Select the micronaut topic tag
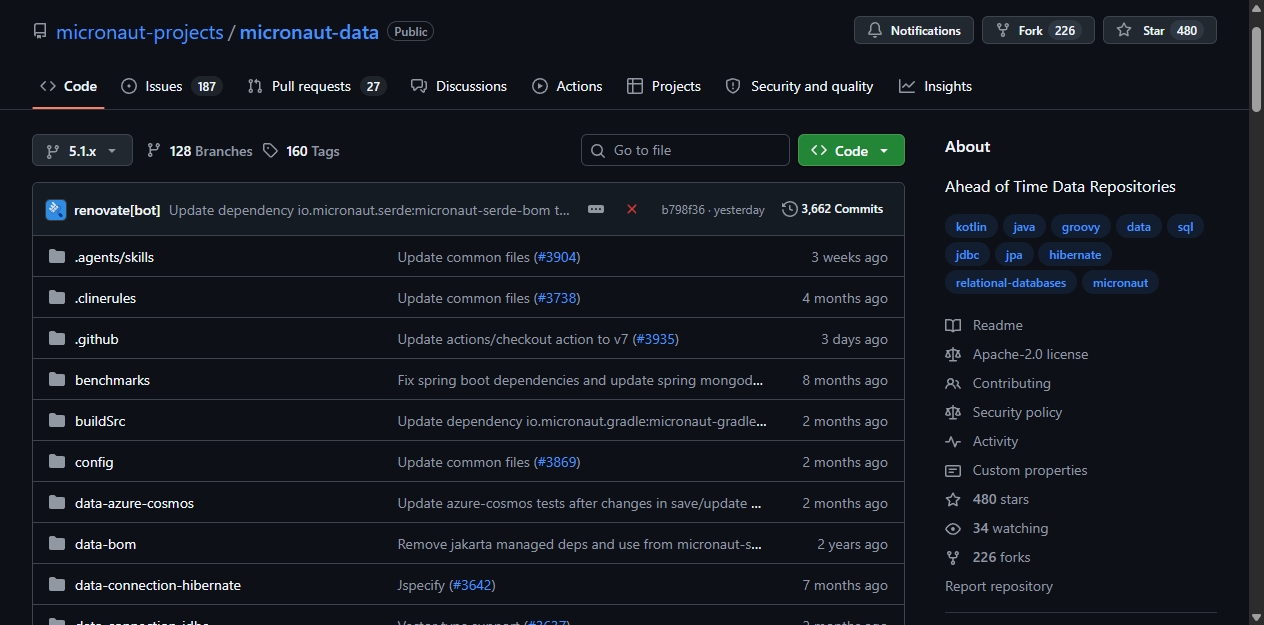1264x625 pixels. (1120, 283)
